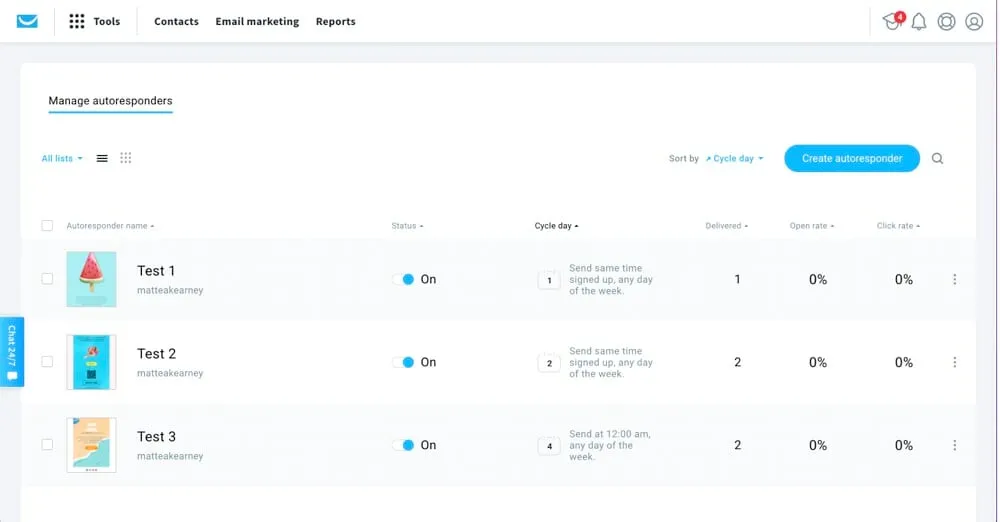
Task: Open the graduation cap notifications icon
Action: click(891, 21)
